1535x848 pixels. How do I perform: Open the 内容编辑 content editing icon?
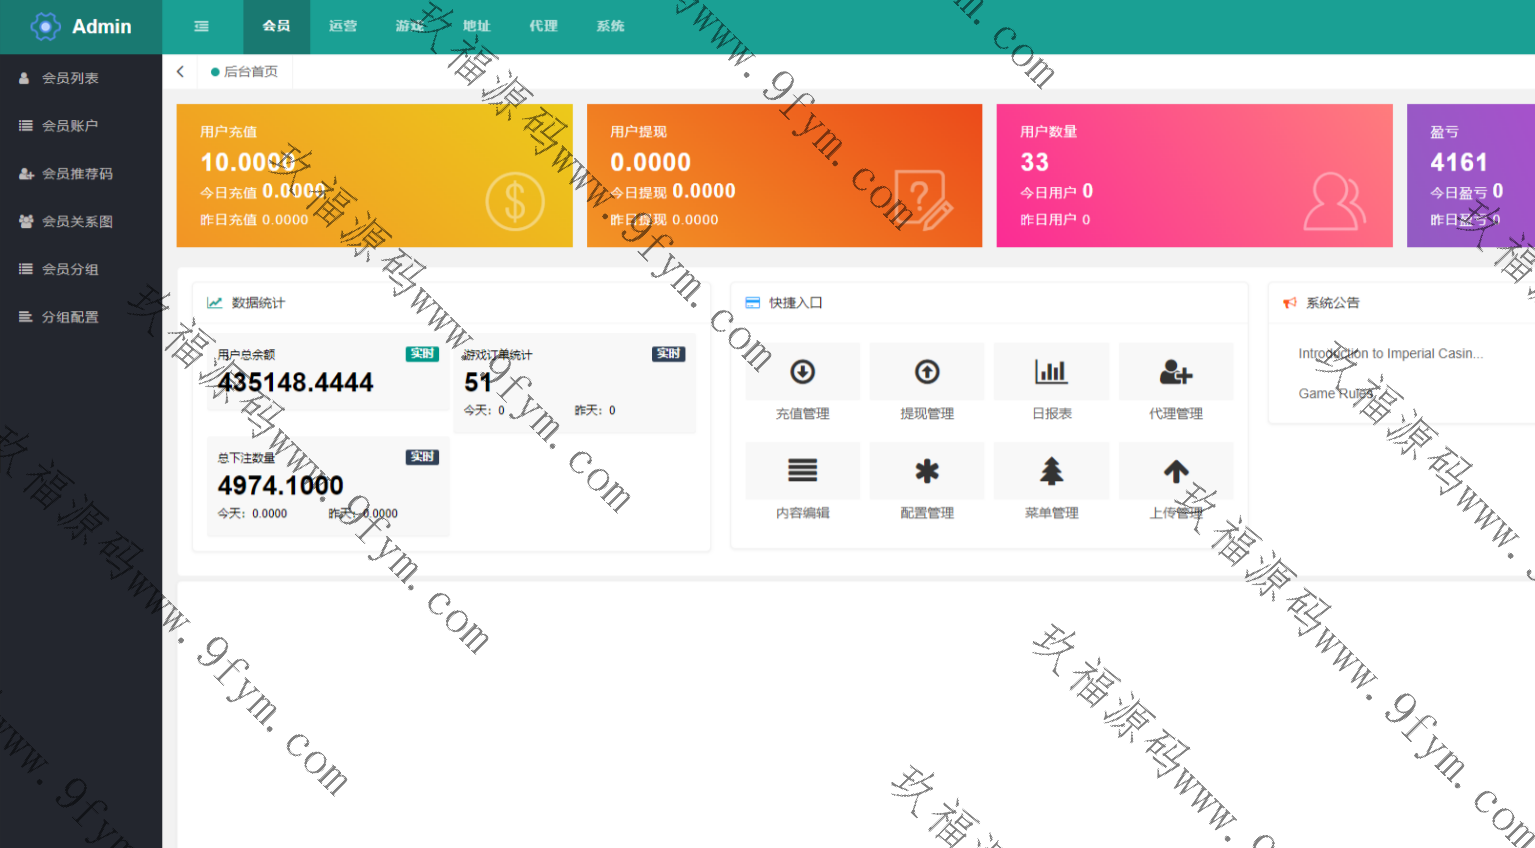[802, 472]
